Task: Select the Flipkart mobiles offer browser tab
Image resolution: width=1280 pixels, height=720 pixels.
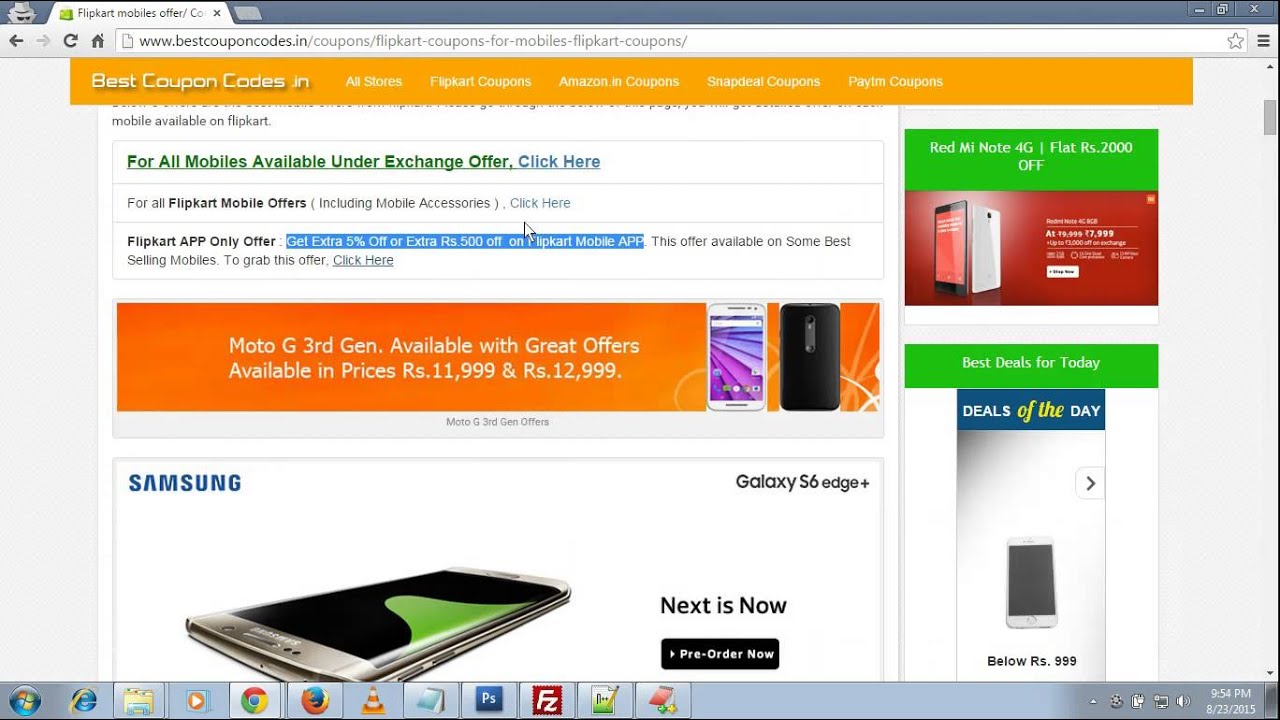Action: [x=138, y=13]
